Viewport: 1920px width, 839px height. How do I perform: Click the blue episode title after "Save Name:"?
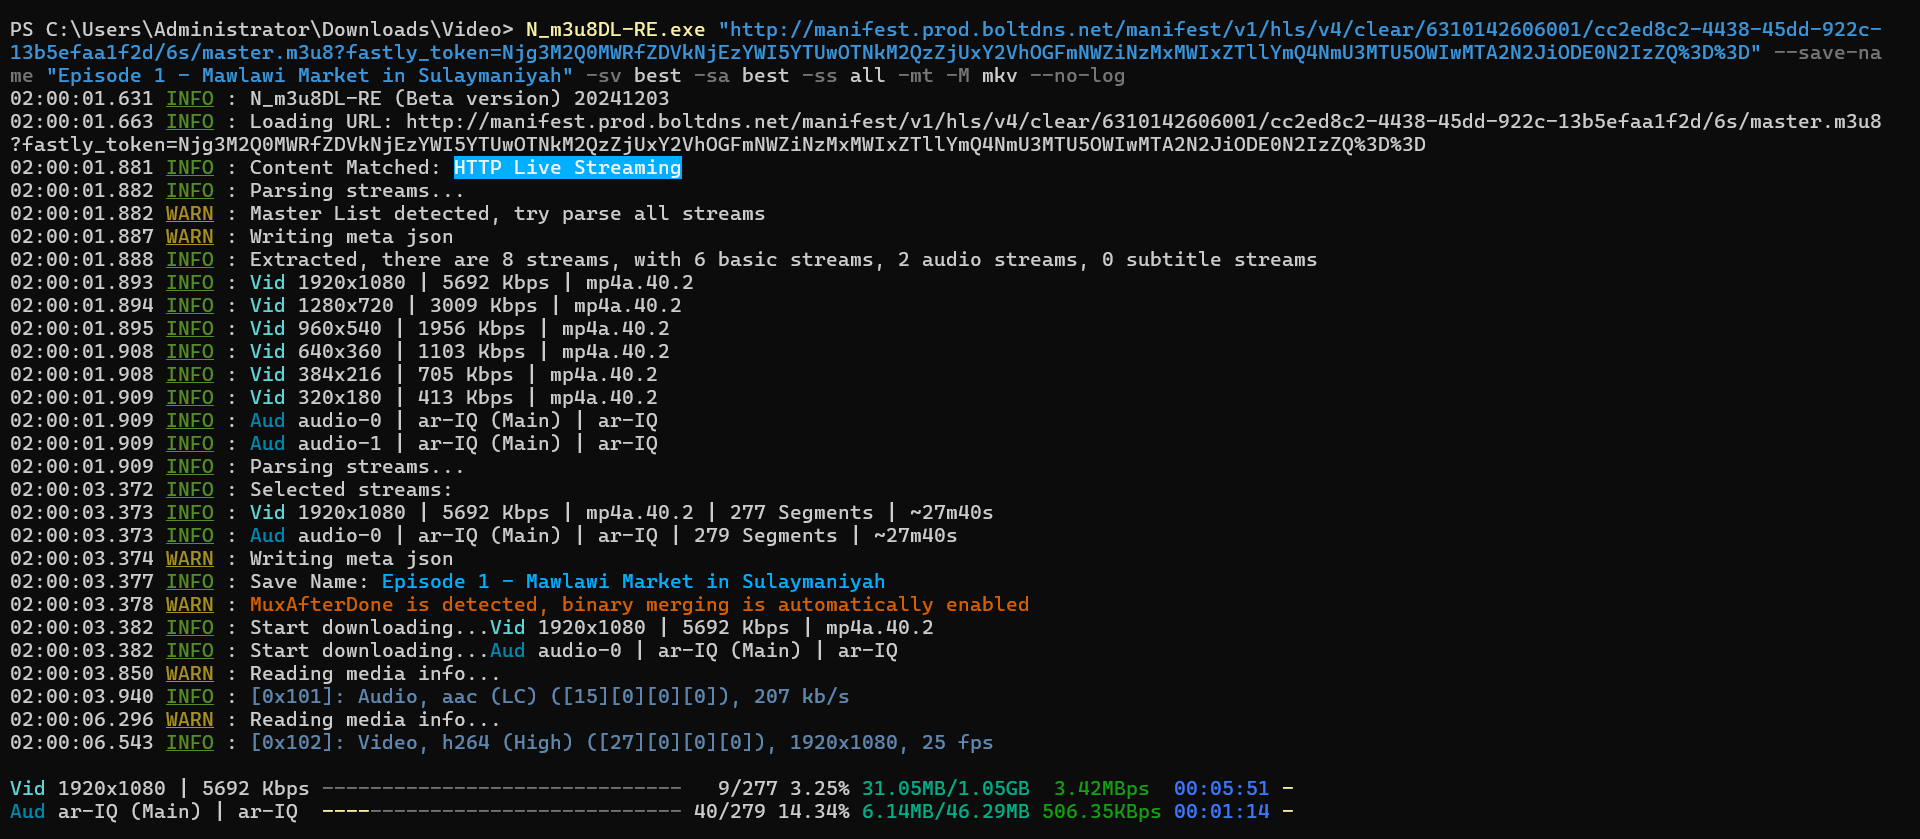633,582
